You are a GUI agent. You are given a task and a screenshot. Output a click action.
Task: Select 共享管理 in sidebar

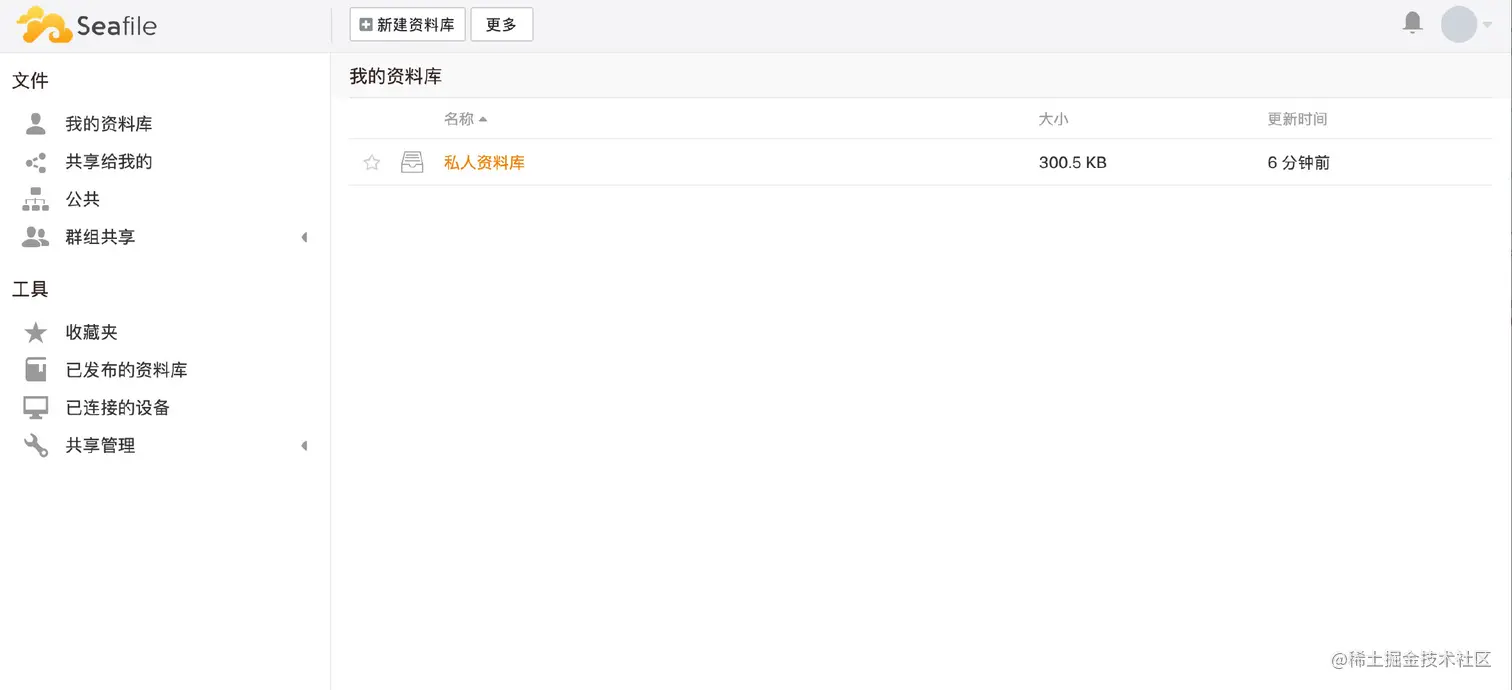(x=100, y=446)
